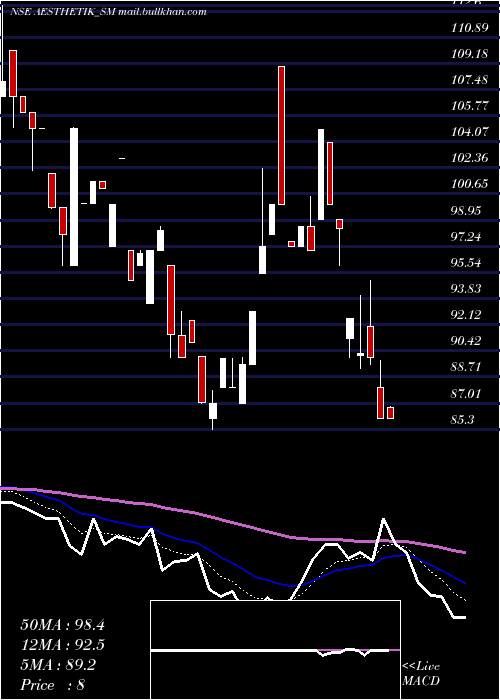Click the 50MA : 98.4 readout
The image size is (500, 700).
coord(62,625)
